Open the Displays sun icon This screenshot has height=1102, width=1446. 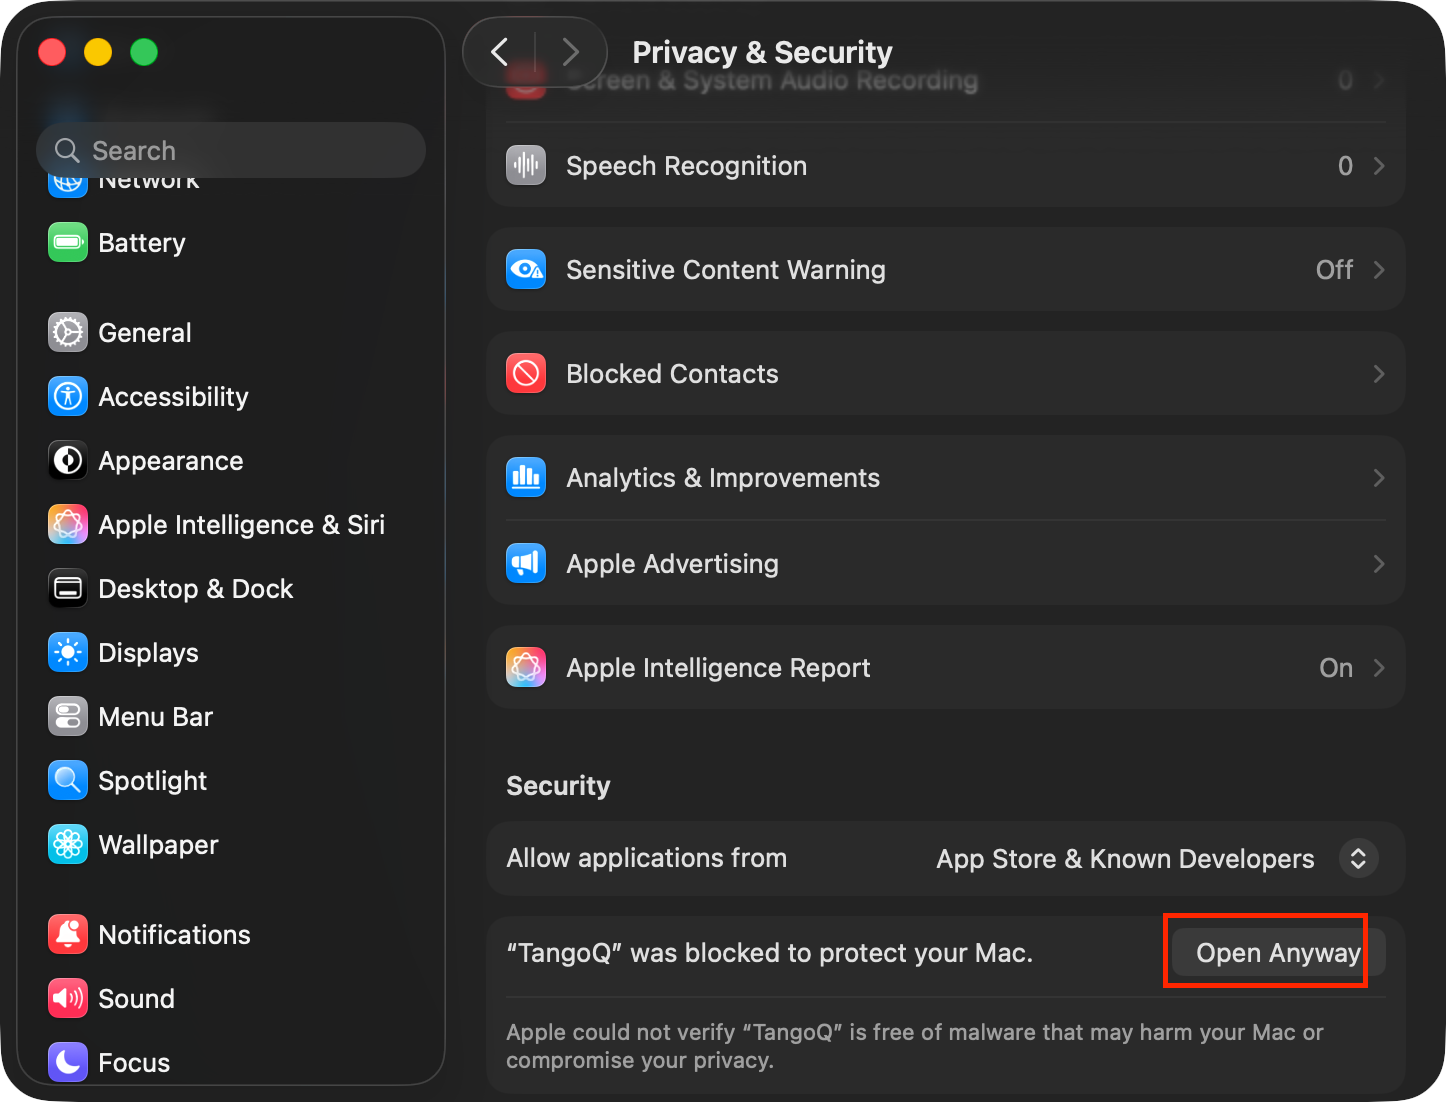pyautogui.click(x=68, y=652)
